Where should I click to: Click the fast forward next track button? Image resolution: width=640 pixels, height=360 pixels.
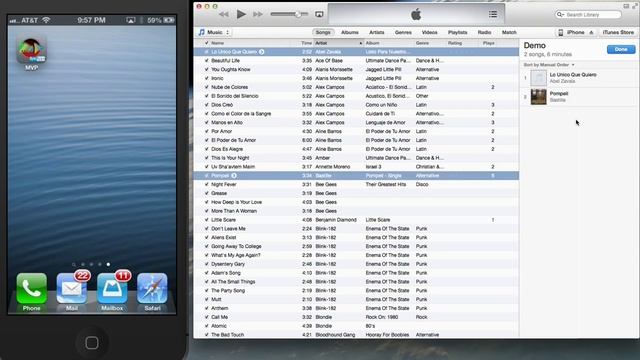point(258,14)
